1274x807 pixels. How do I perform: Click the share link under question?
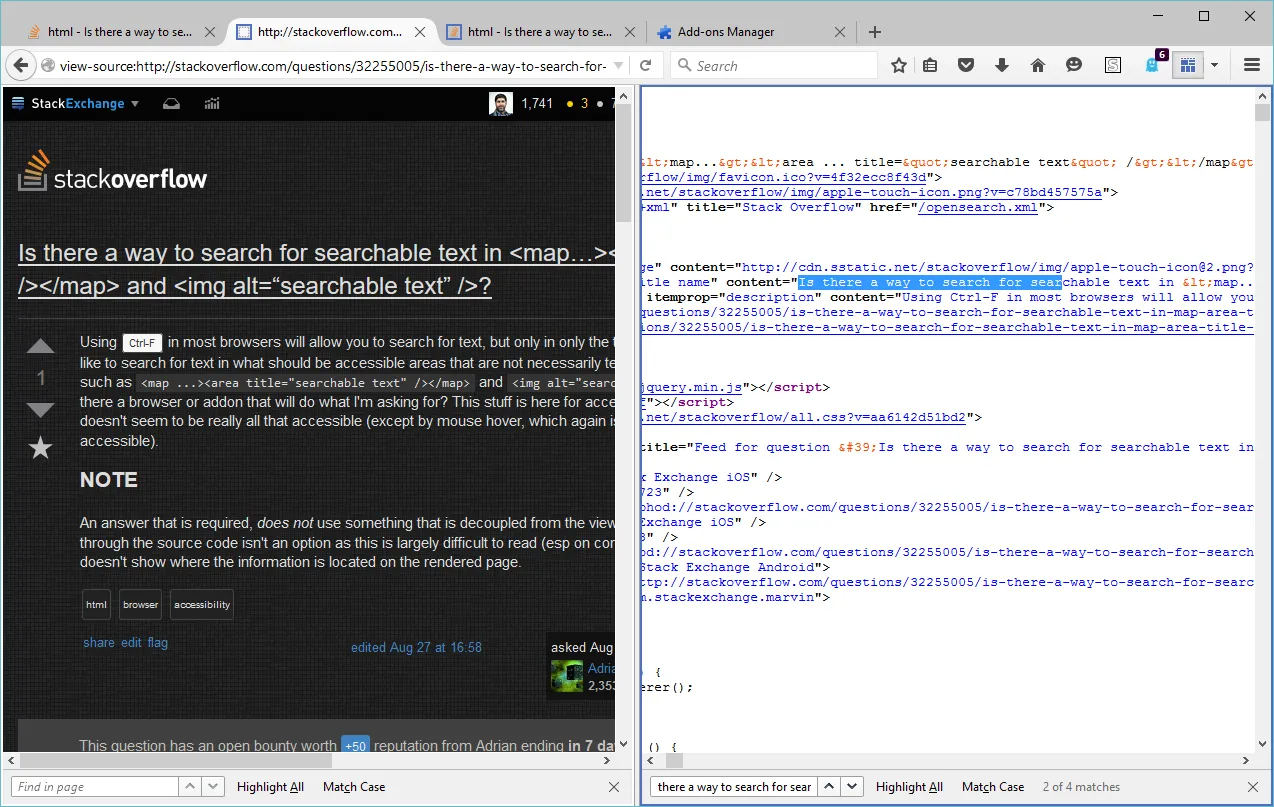pos(99,643)
